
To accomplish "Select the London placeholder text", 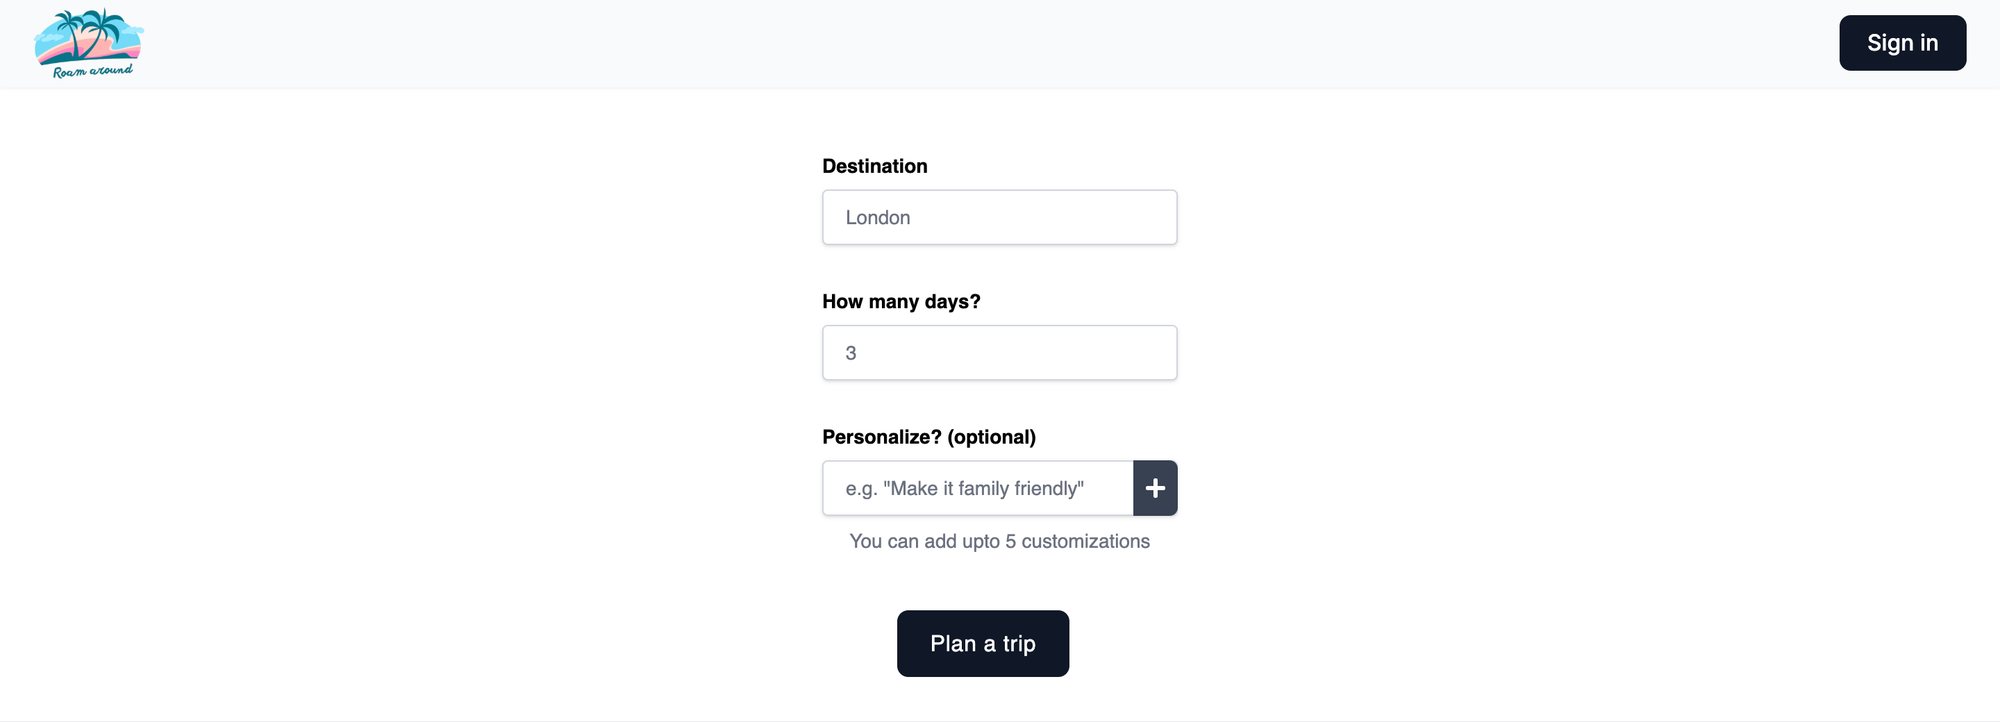I will point(878,217).
